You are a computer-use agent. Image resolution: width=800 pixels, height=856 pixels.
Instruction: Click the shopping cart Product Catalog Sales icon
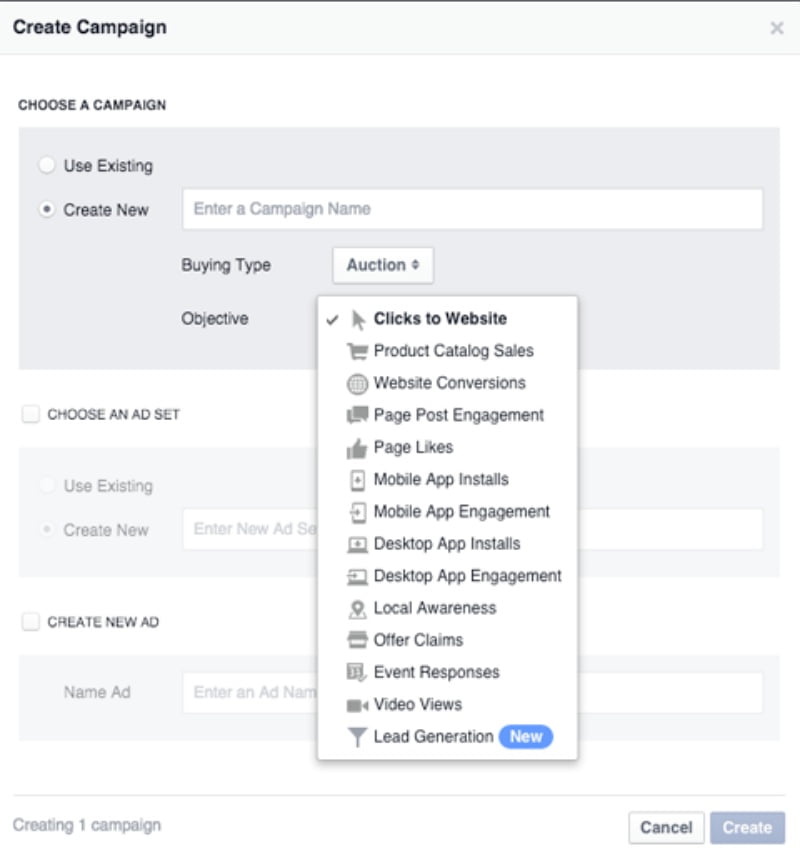[357, 351]
